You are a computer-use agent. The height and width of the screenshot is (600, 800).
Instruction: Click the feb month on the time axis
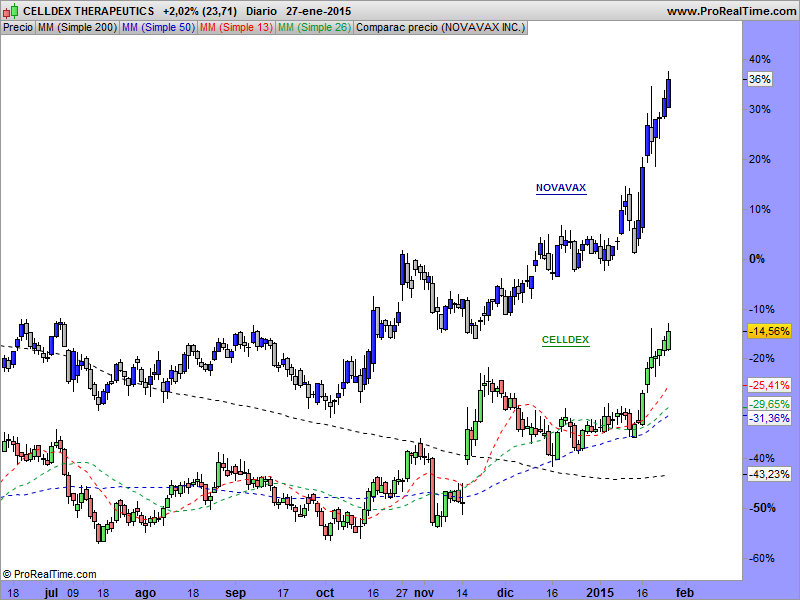point(685,592)
